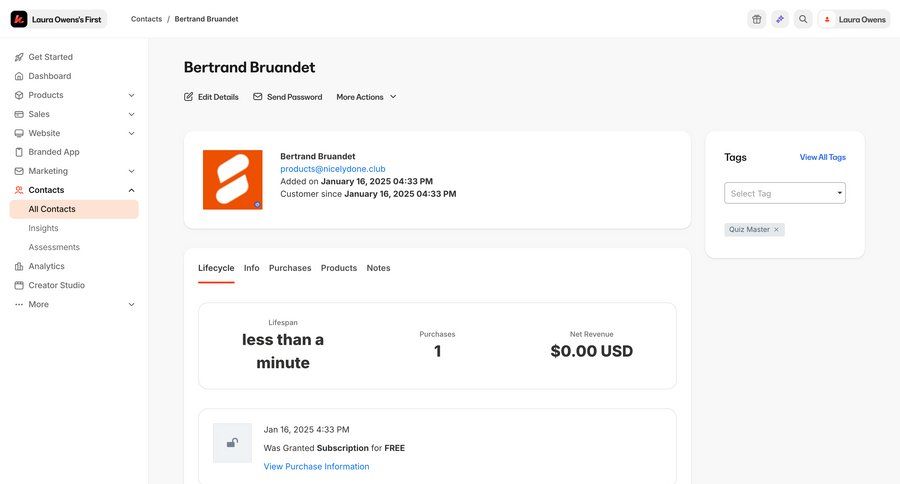Open Creator Studio in sidebar
This screenshot has width=900, height=484.
click(56, 285)
